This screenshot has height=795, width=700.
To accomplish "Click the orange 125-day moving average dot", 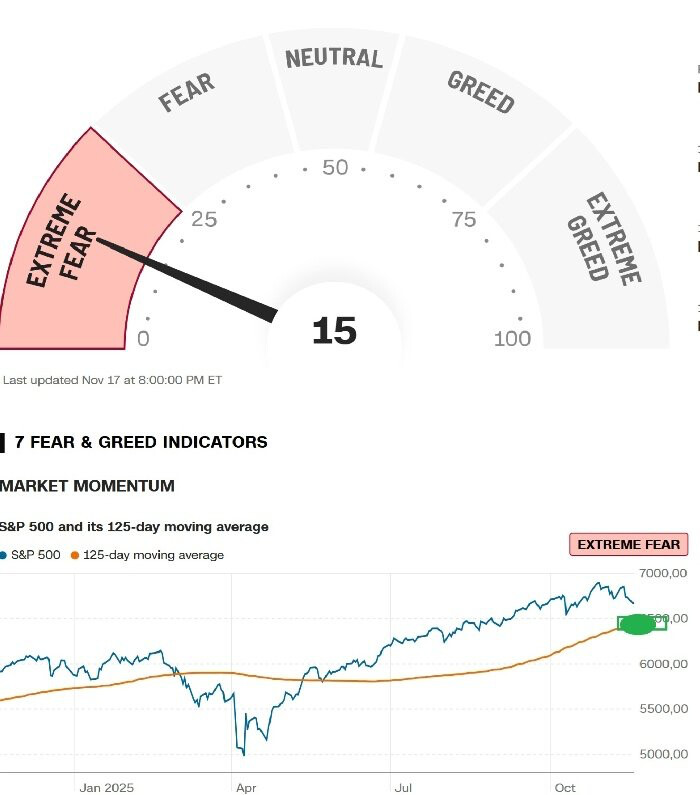I will [75, 555].
